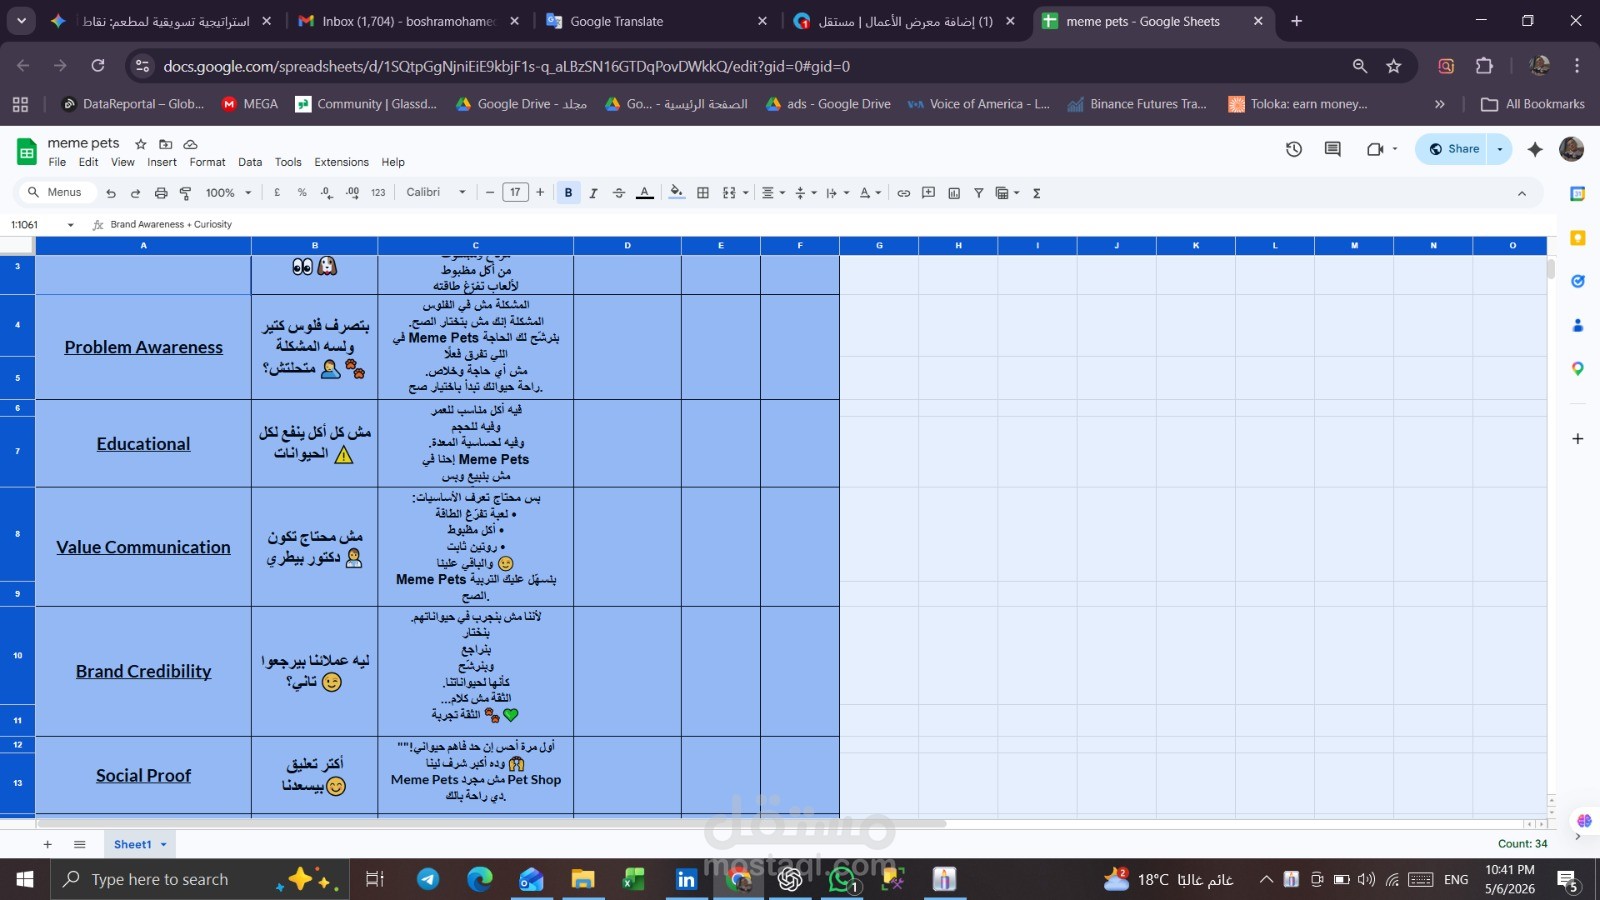Open Google Calendar in the side panel
The width and height of the screenshot is (1600, 900).
pos(1578,194)
